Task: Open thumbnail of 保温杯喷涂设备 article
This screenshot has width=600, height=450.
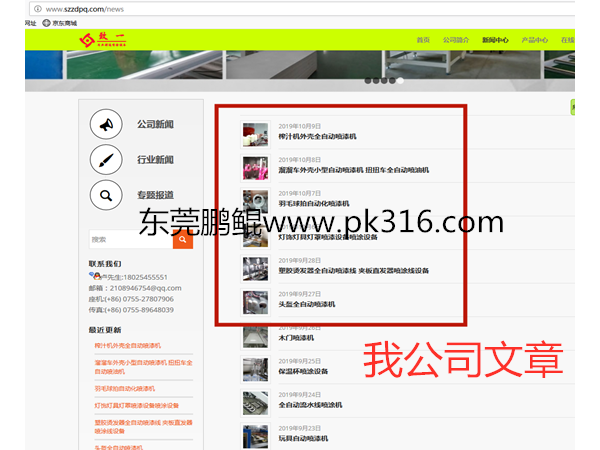Action: [255, 370]
